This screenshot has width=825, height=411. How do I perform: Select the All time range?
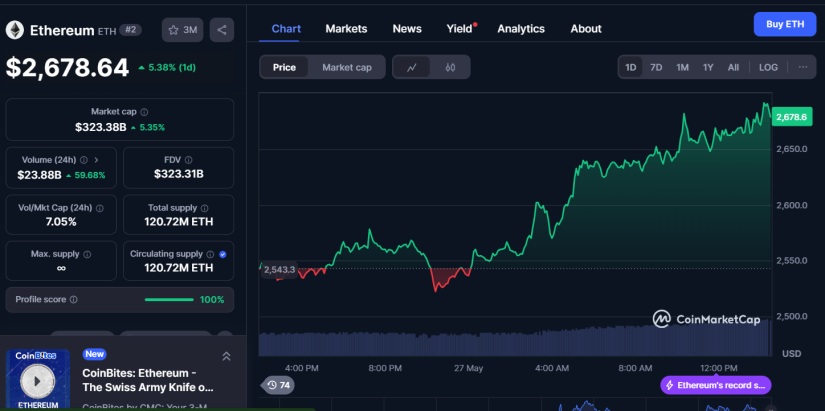(x=733, y=67)
